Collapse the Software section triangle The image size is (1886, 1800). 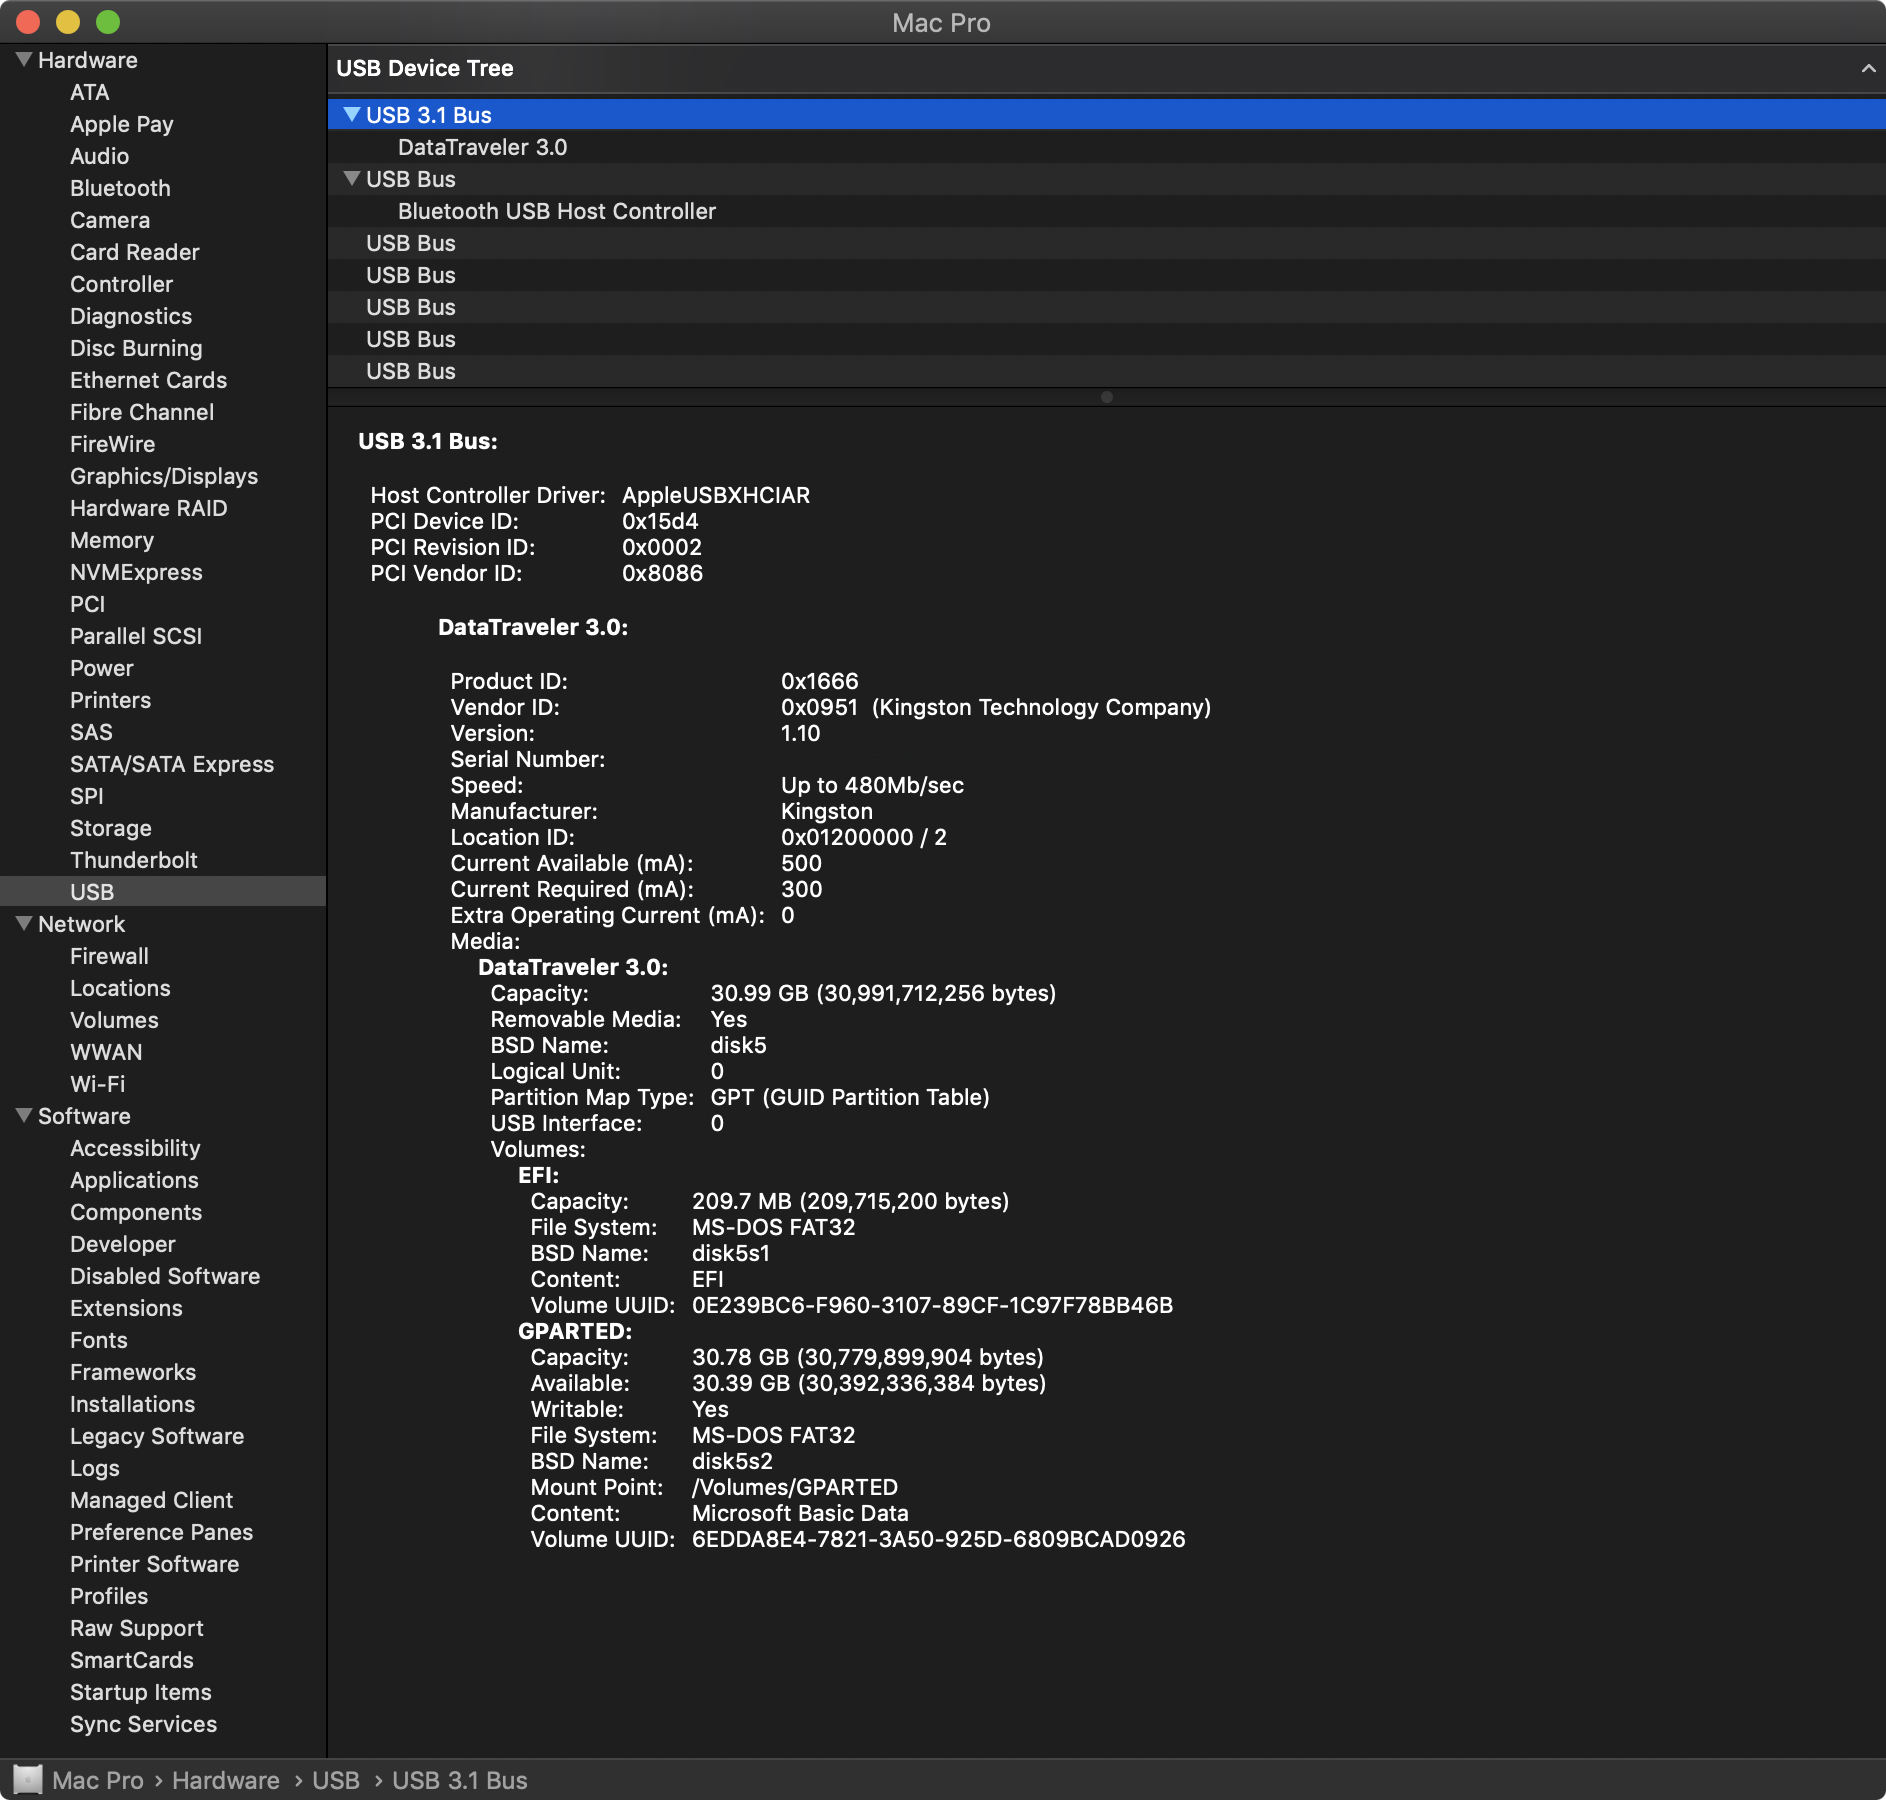24,1116
